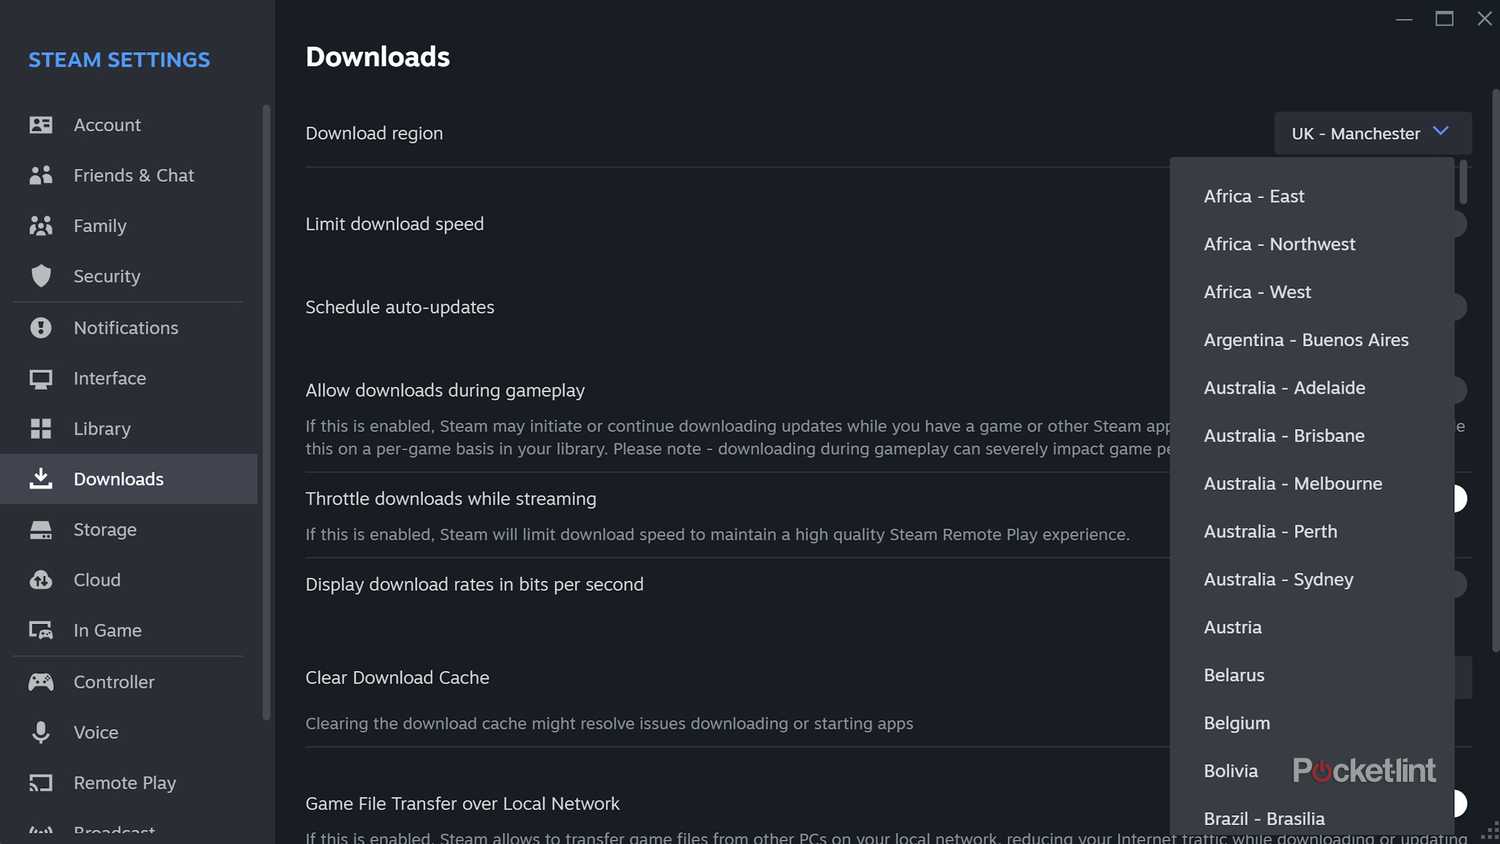
Task: Go to the Remote Play settings
Action: (124, 783)
